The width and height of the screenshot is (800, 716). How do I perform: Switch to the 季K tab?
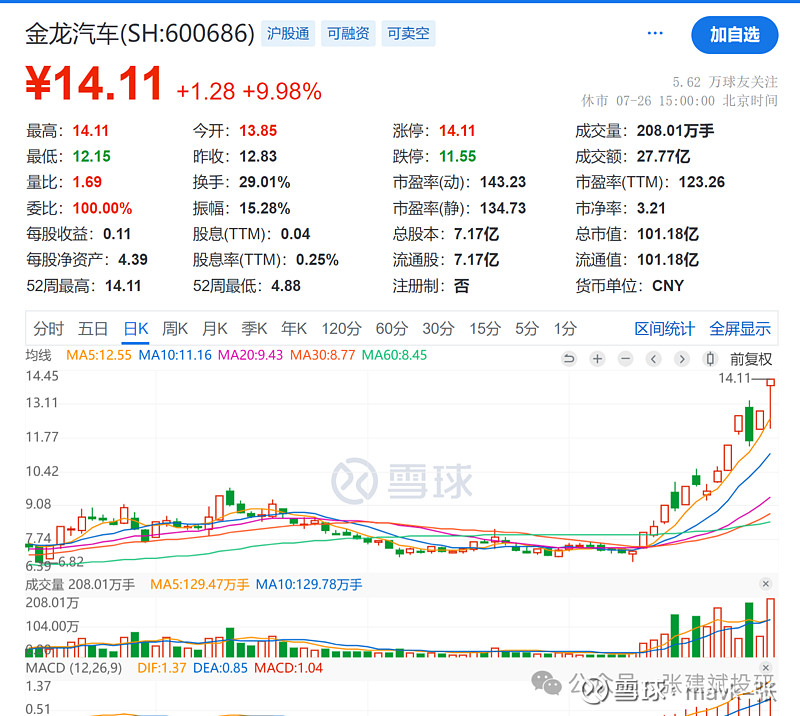[x=254, y=329]
